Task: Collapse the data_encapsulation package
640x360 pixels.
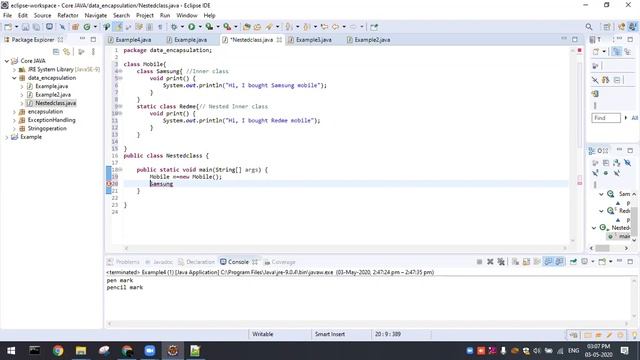Action: click(14, 78)
